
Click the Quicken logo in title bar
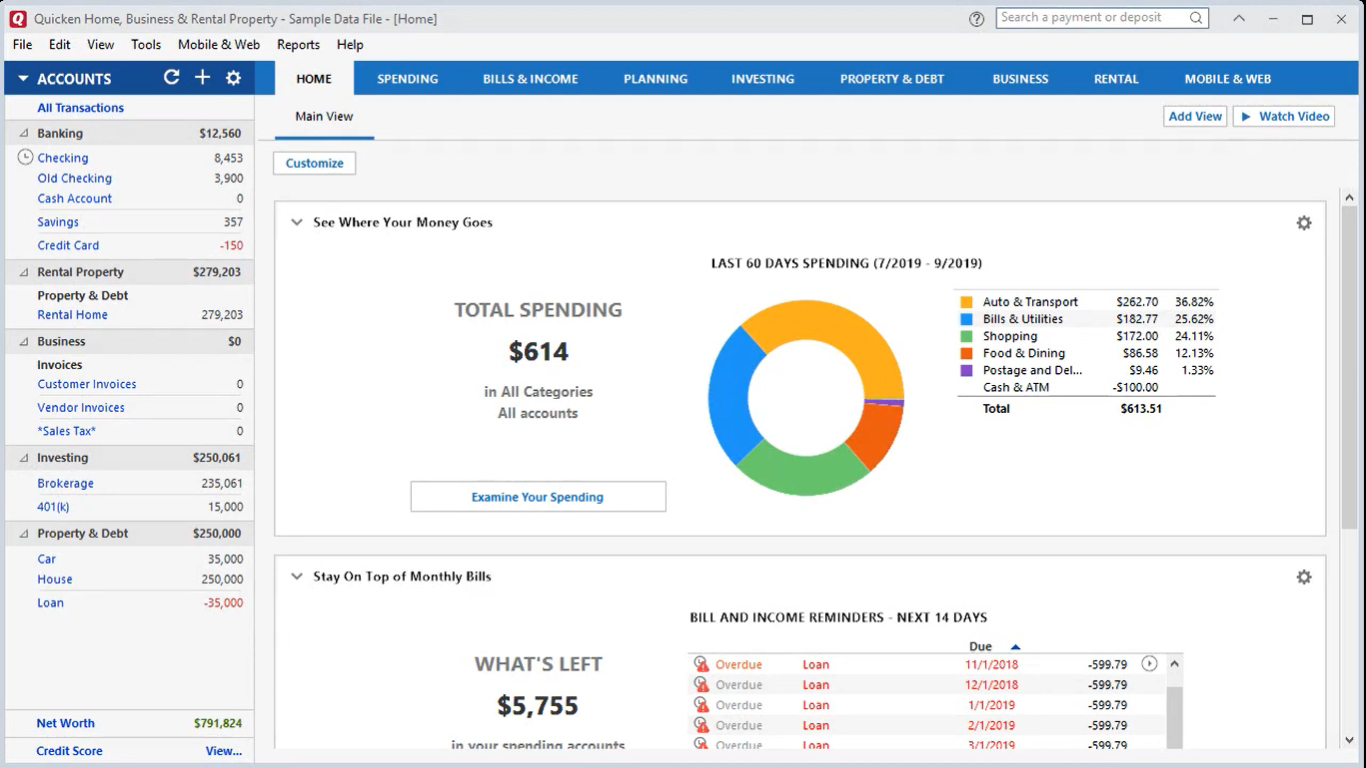tap(17, 19)
